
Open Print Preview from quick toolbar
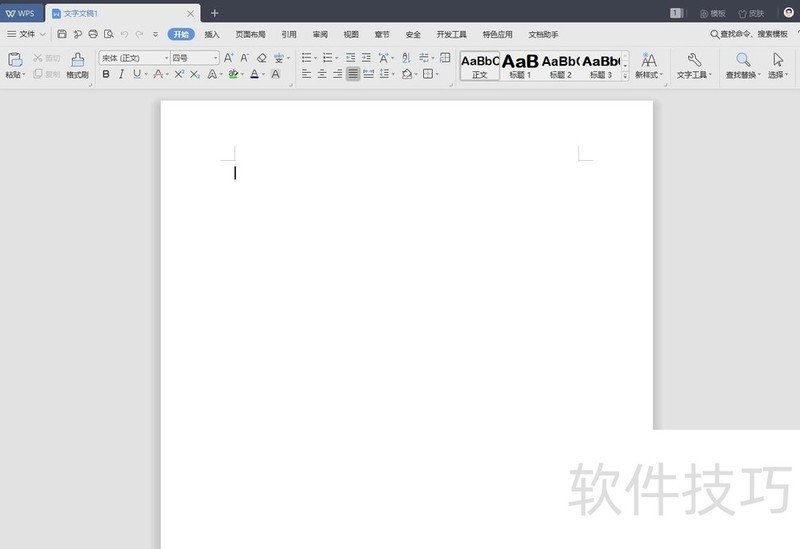click(x=109, y=34)
